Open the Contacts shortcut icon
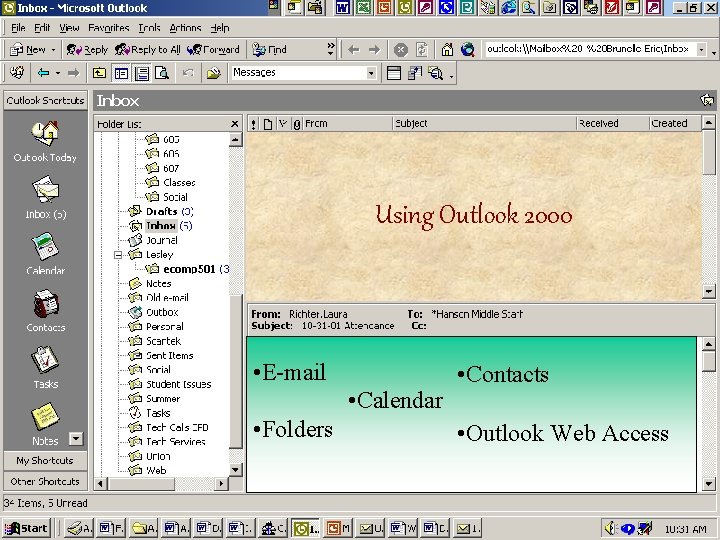Viewport: 720px width, 540px height. pyautogui.click(x=45, y=303)
